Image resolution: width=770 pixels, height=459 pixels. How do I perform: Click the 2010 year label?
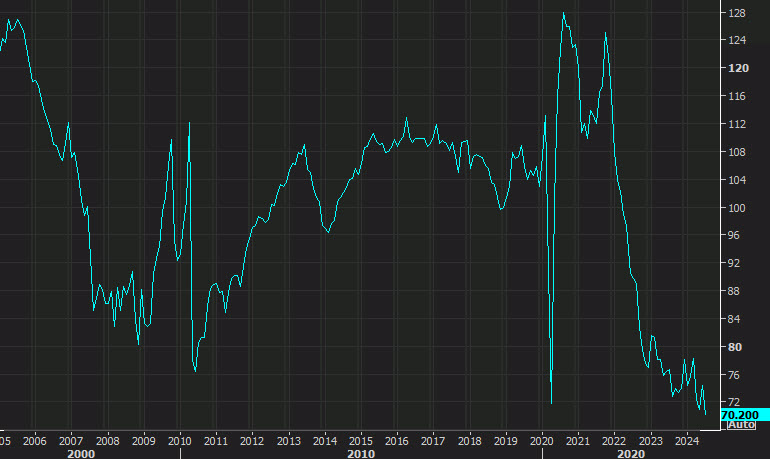coord(180,441)
